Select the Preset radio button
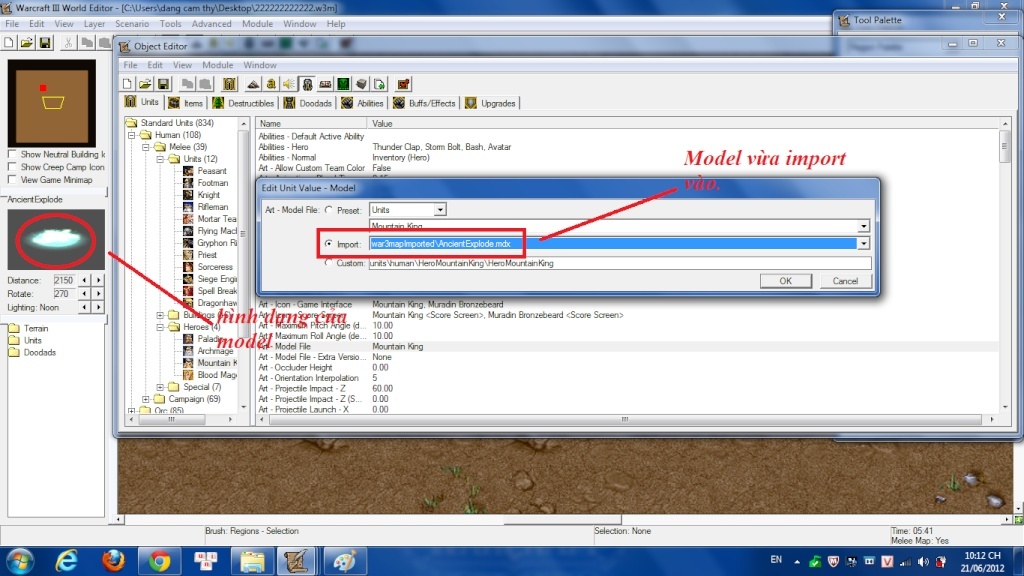The height and width of the screenshot is (576, 1024). coord(328,210)
